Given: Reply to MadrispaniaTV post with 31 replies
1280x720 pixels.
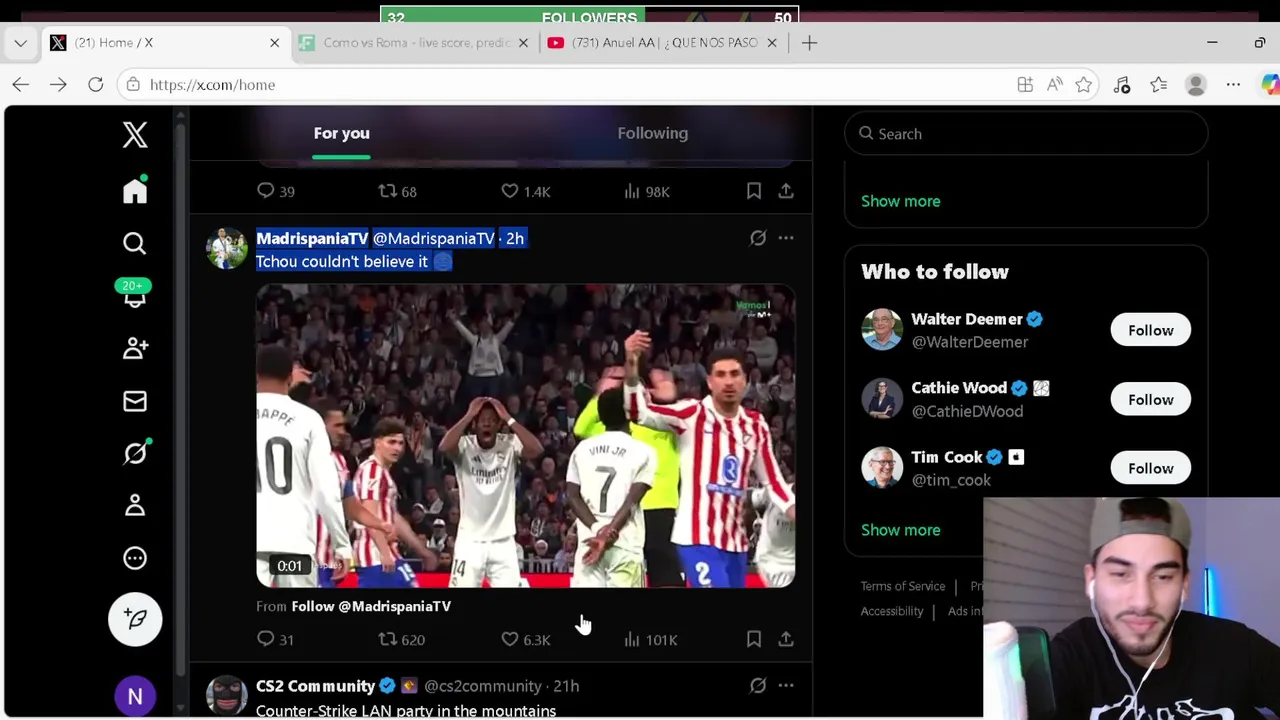Looking at the screenshot, I should pos(275,639).
